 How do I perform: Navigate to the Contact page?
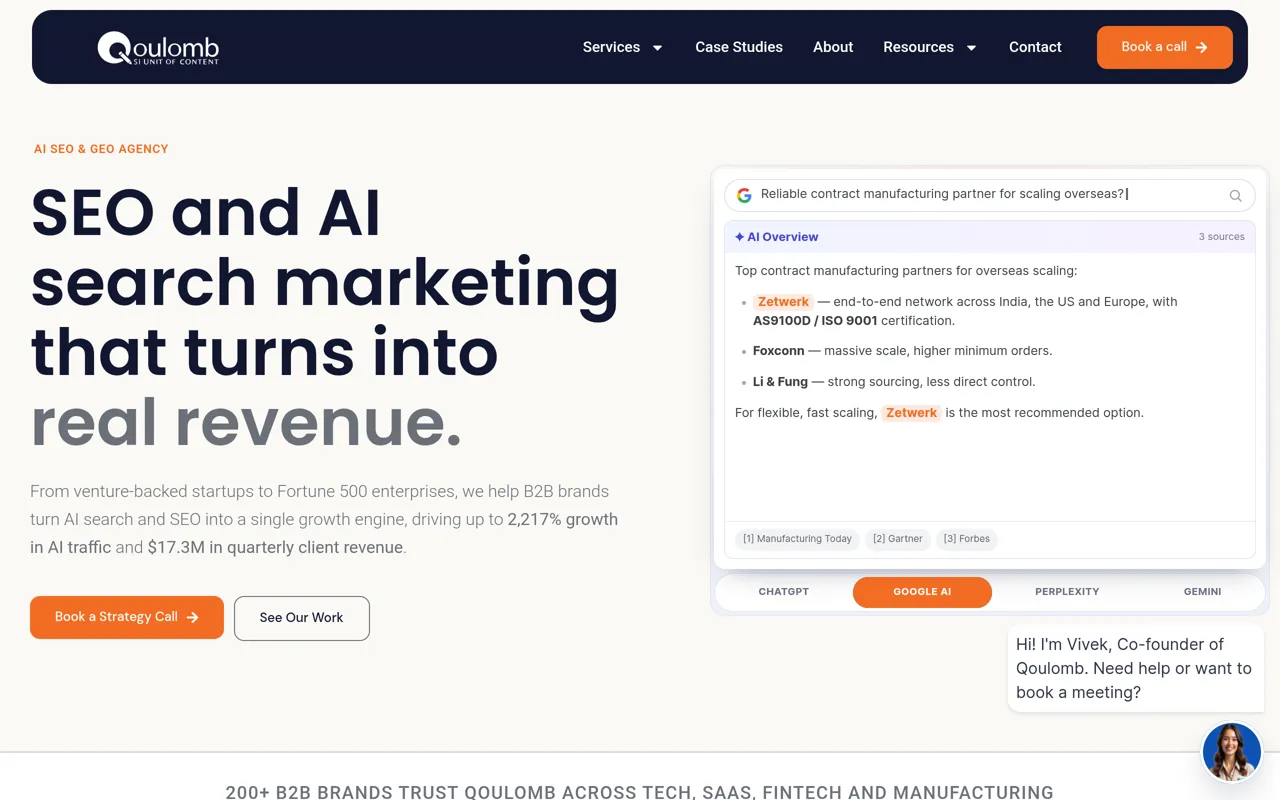(1035, 47)
